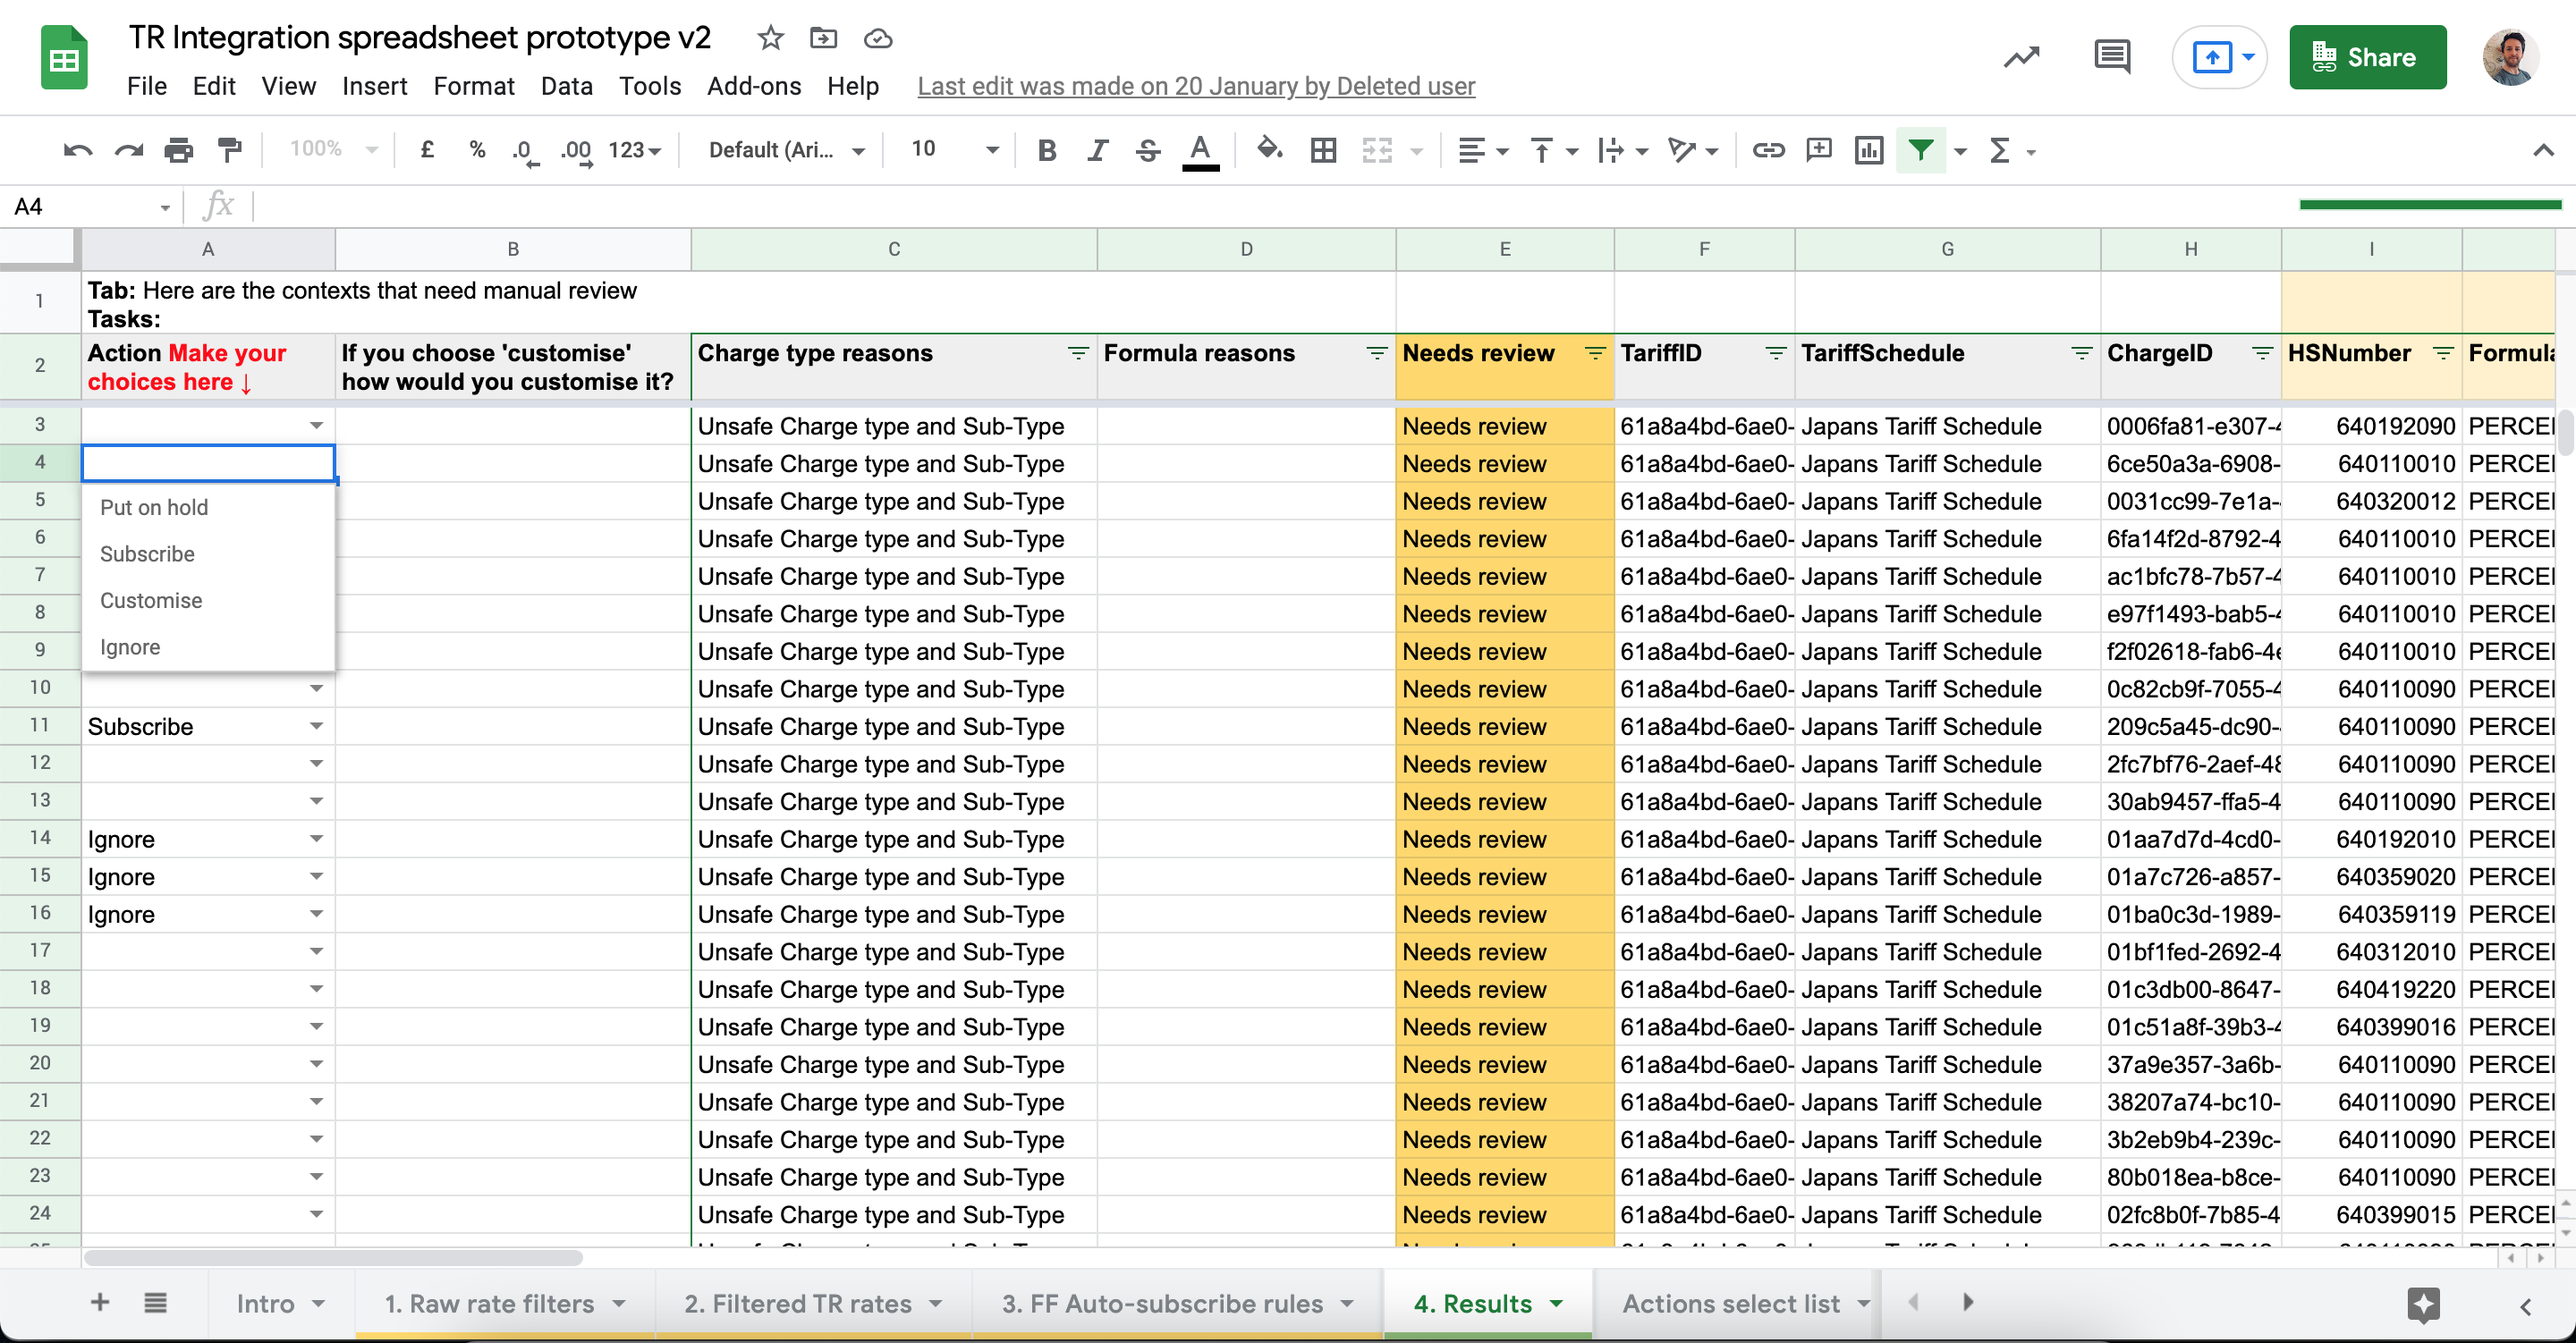2576x1343 pixels.
Task: Open the fill colour picker
Action: coord(1270,150)
